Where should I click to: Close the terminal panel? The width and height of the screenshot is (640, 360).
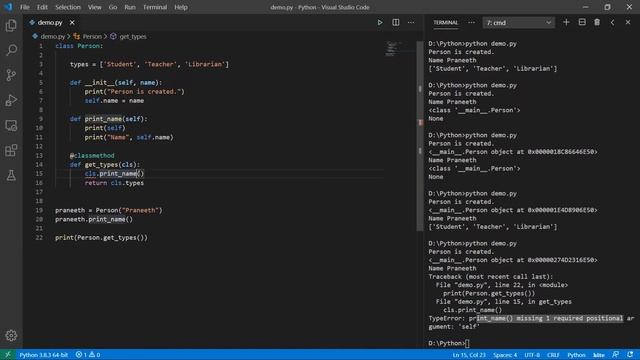[x=628, y=22]
